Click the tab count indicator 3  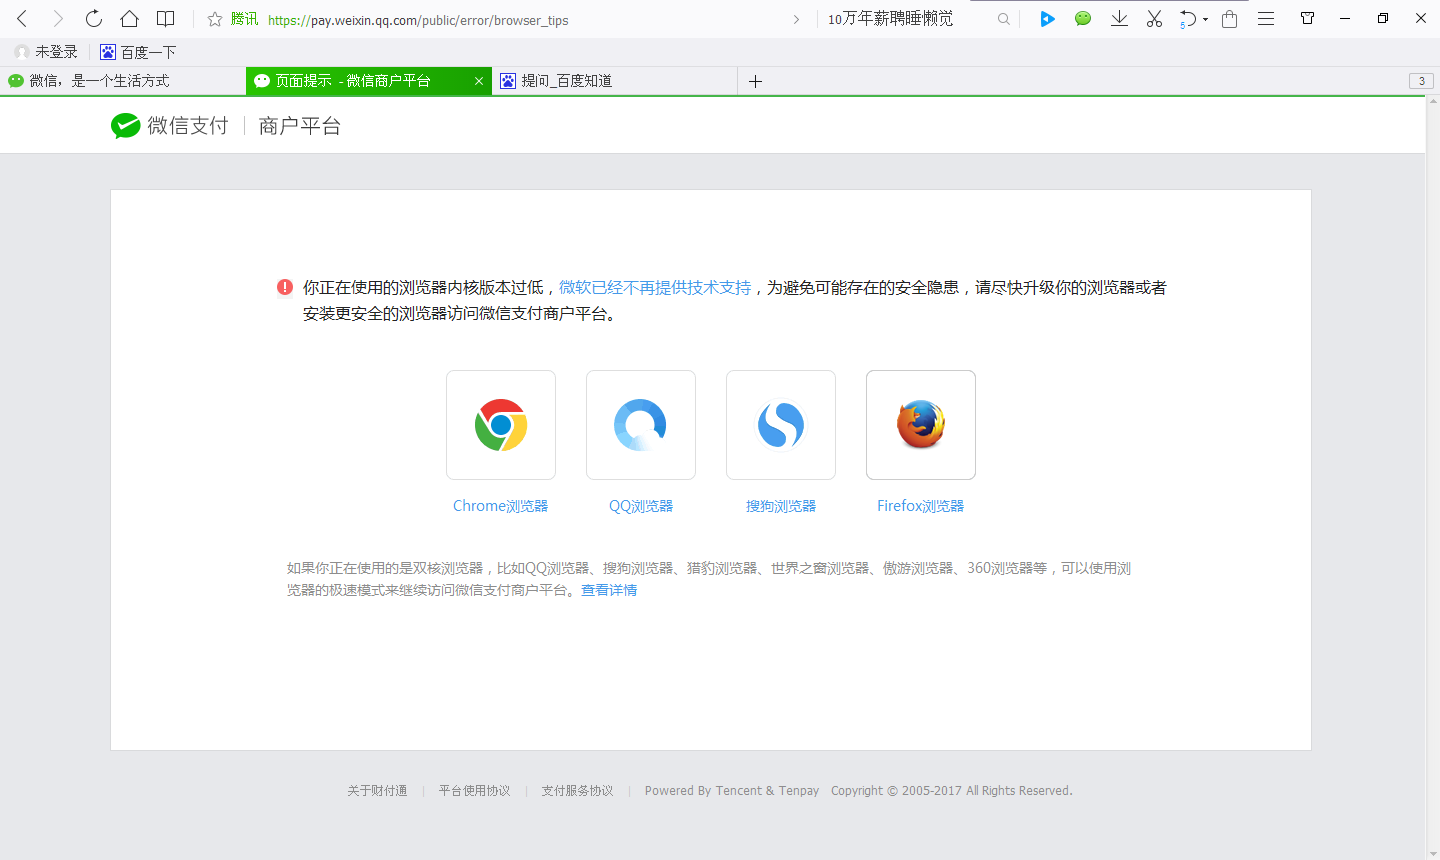point(1421,81)
